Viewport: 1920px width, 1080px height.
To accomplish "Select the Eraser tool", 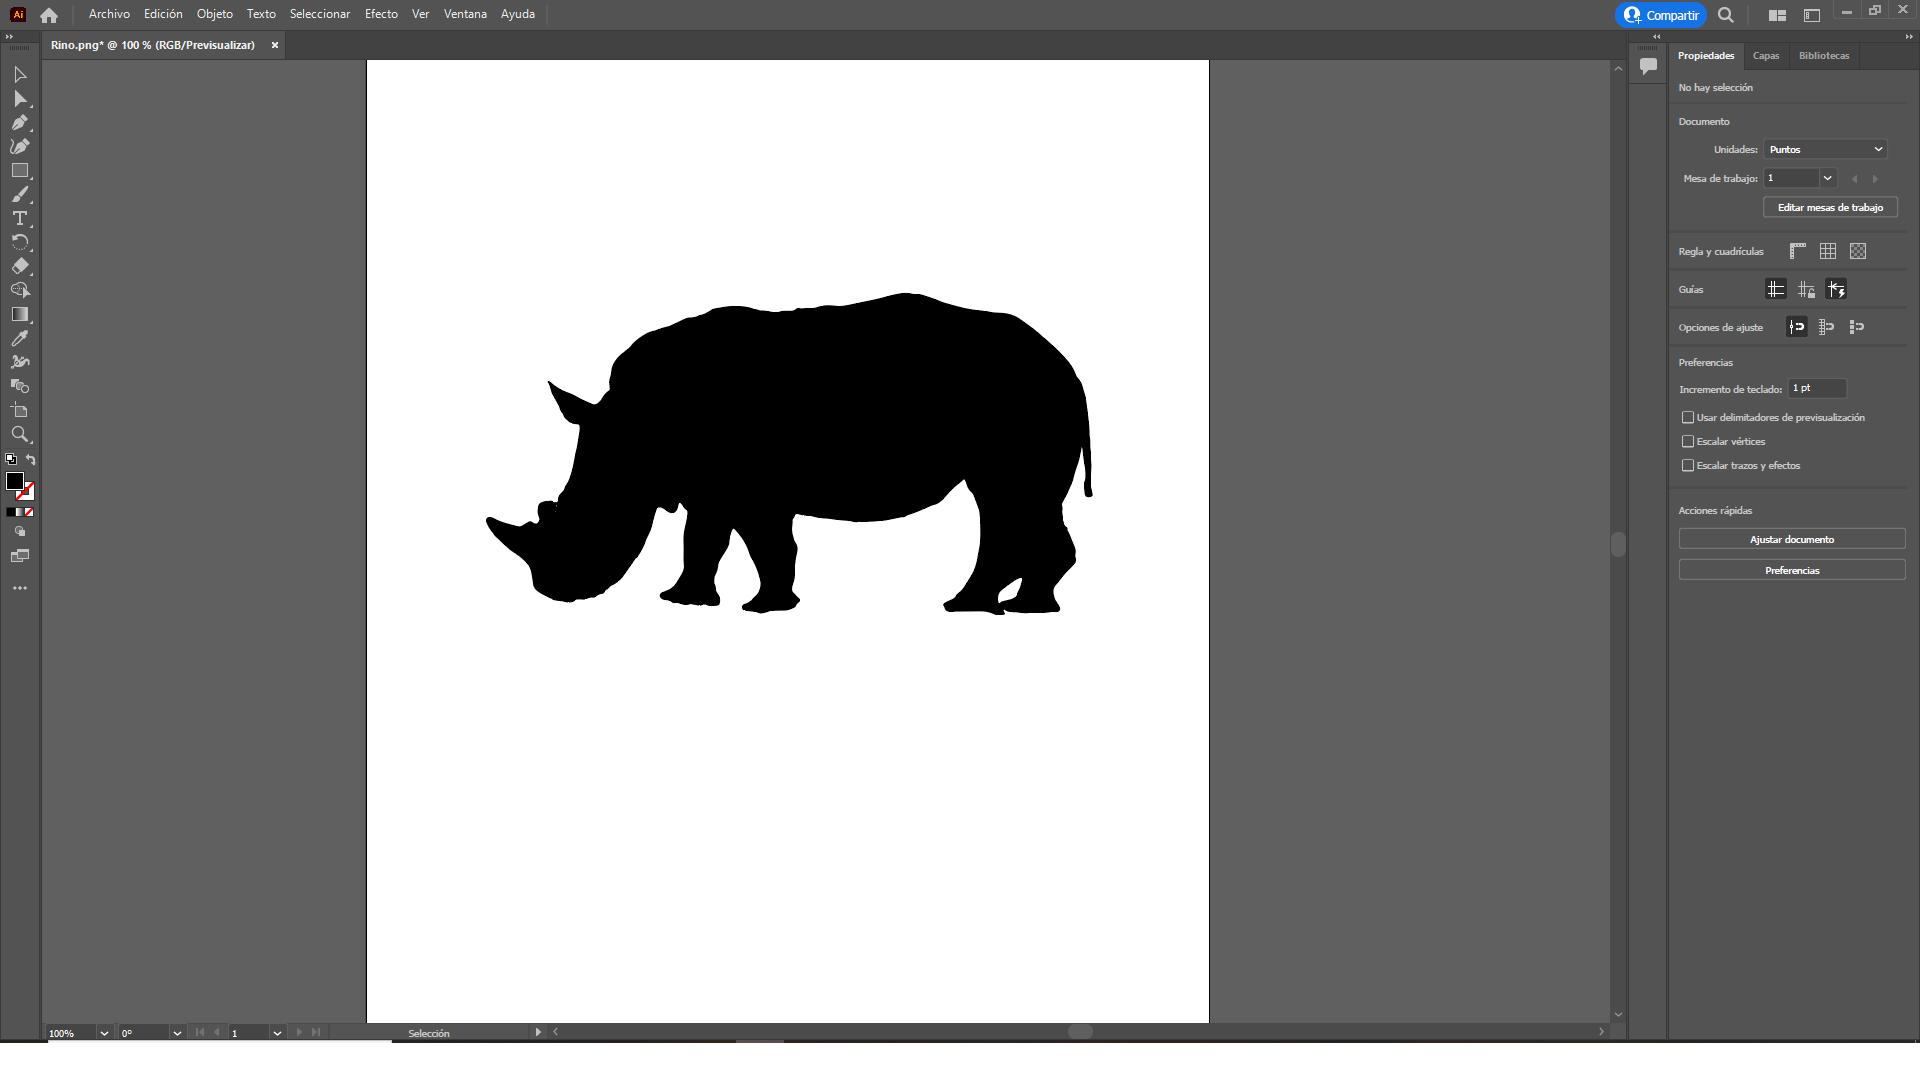I will click(19, 267).
